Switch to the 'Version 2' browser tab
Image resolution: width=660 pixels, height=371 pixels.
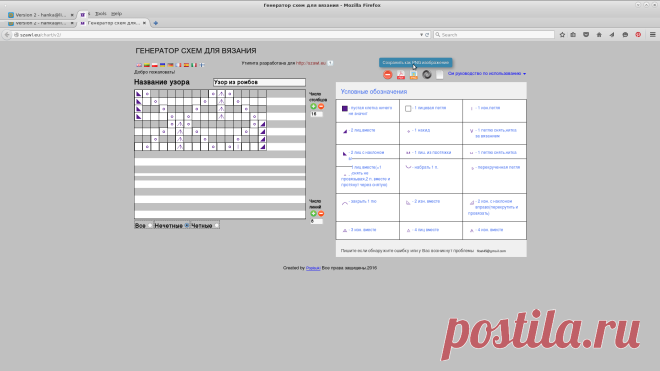(41, 23)
